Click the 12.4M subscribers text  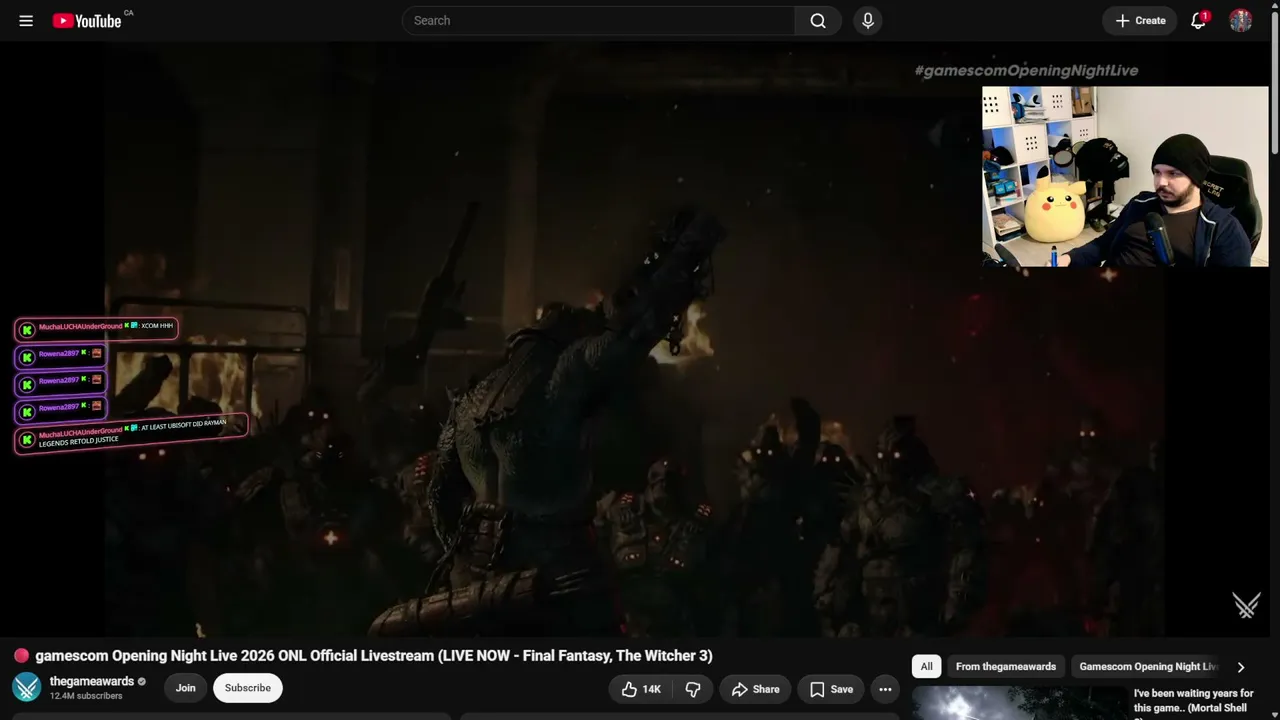(86, 696)
